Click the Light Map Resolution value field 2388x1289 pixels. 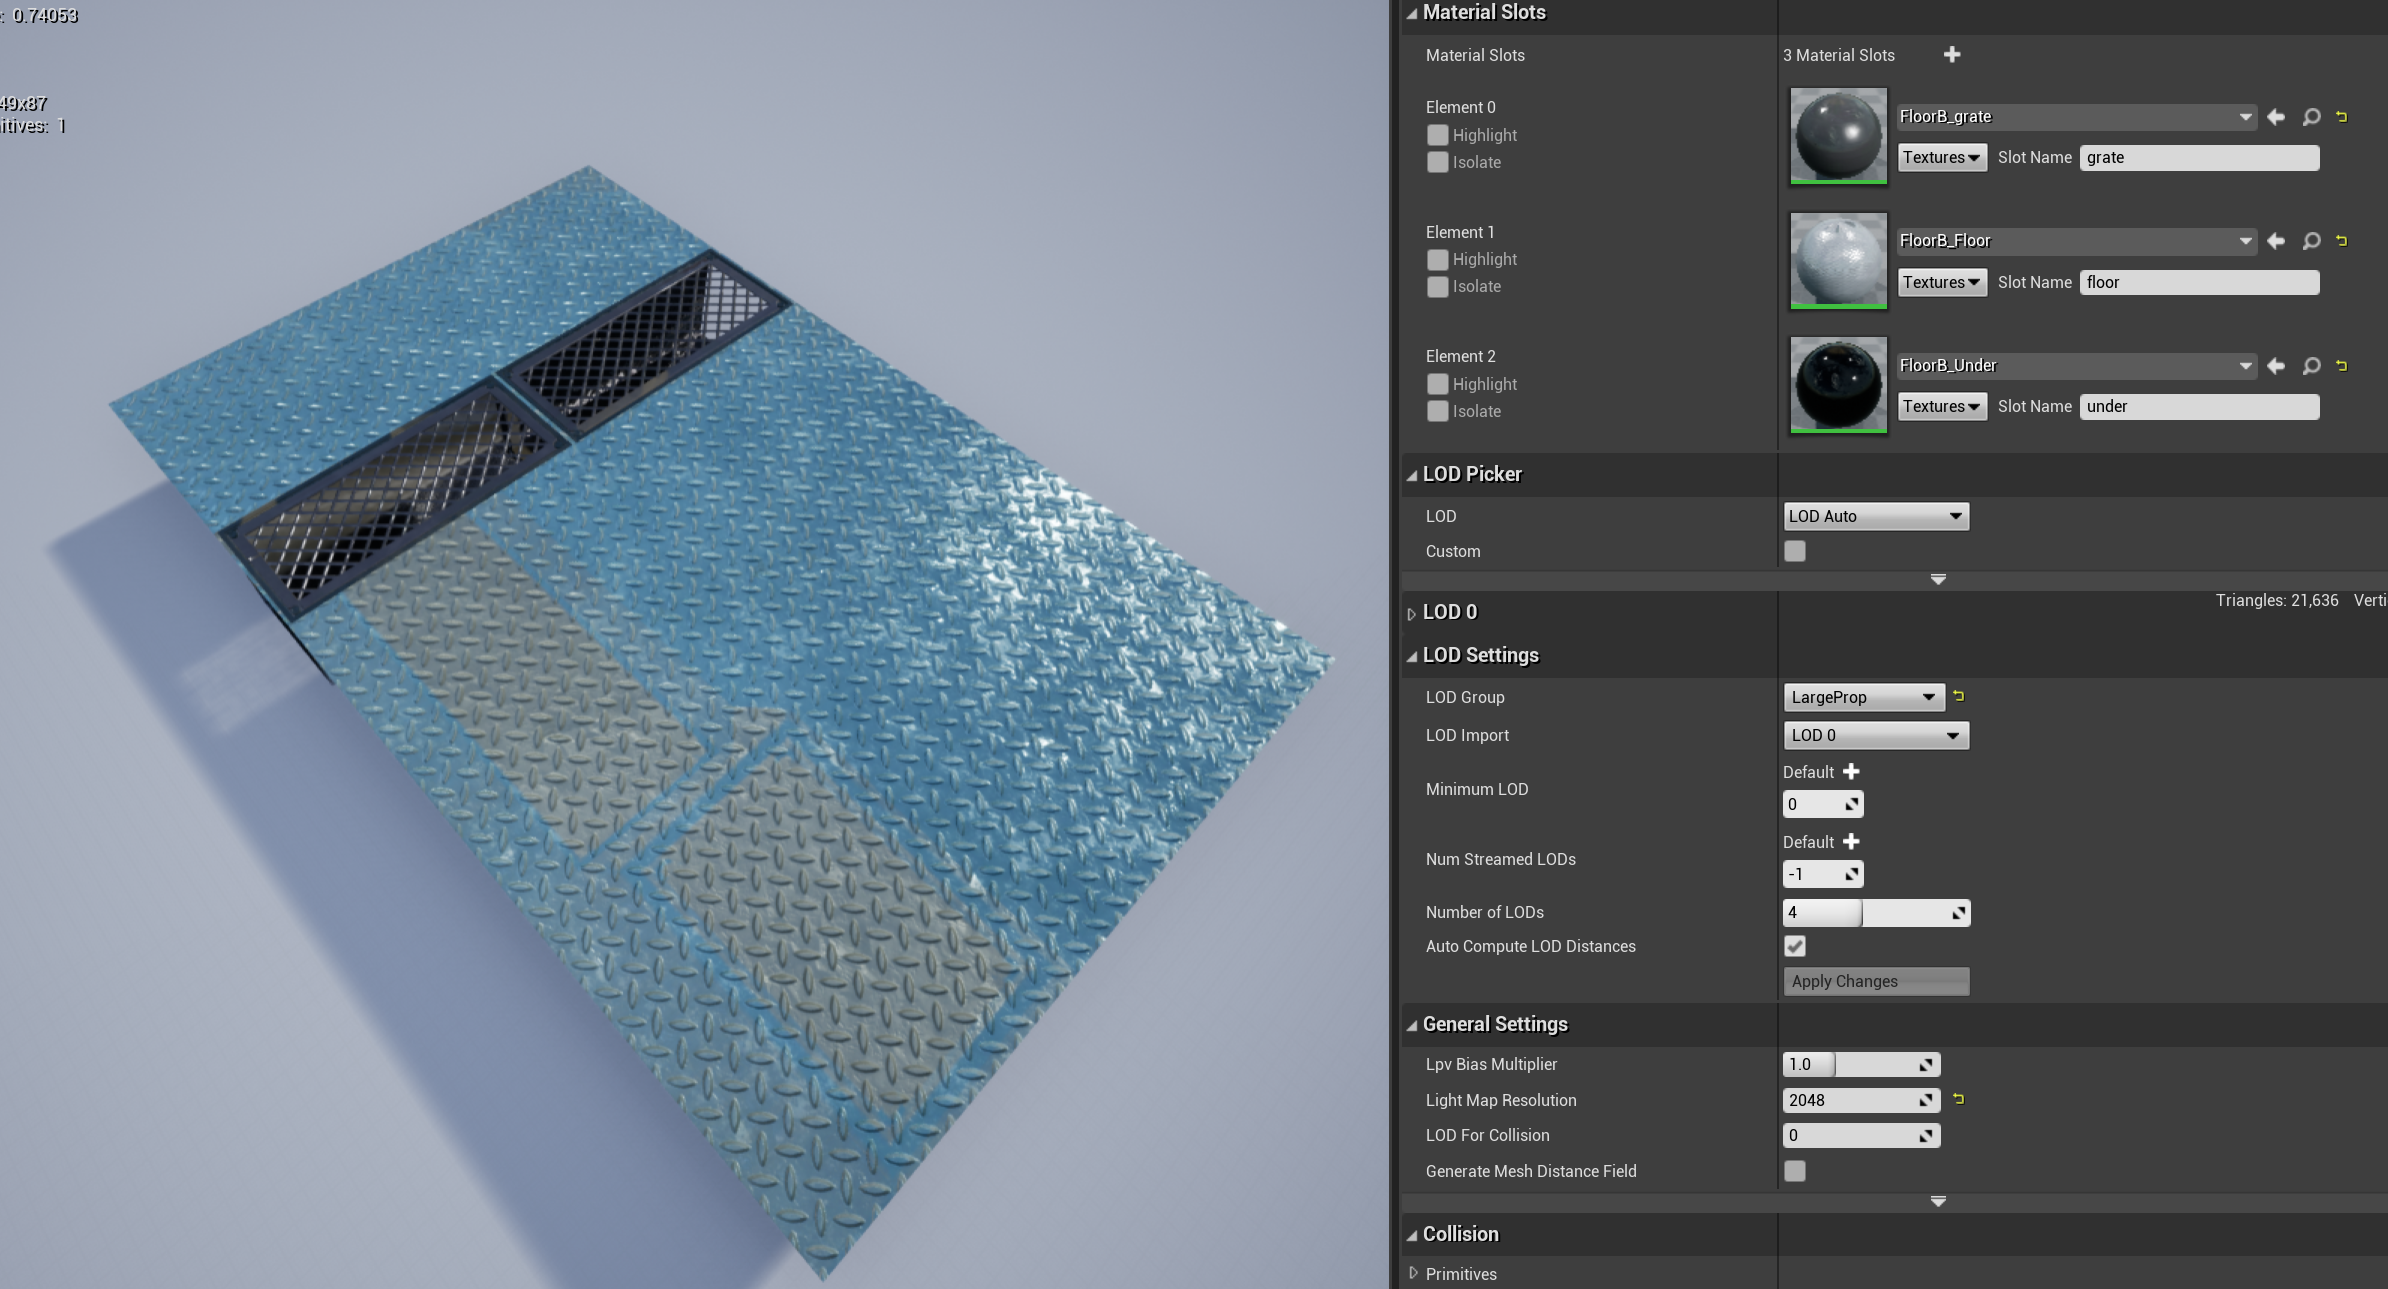[x=1861, y=1100]
